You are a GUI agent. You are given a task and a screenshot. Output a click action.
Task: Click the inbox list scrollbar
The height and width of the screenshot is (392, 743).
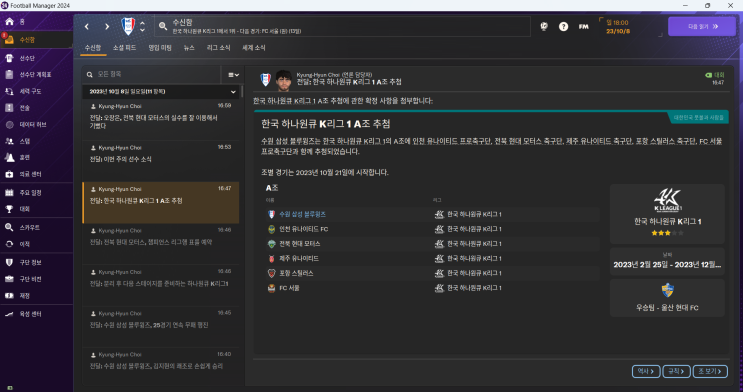coord(243,92)
